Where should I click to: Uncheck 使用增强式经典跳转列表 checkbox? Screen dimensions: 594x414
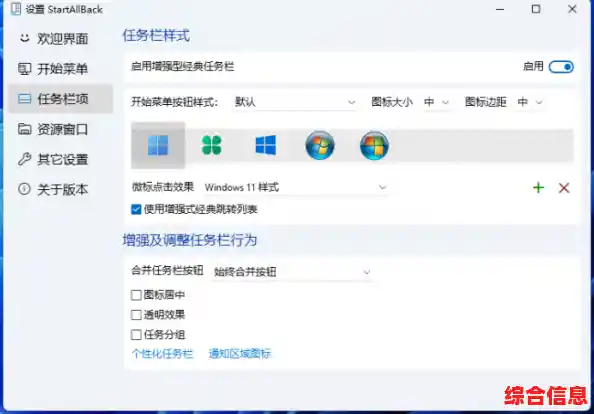tap(136, 209)
